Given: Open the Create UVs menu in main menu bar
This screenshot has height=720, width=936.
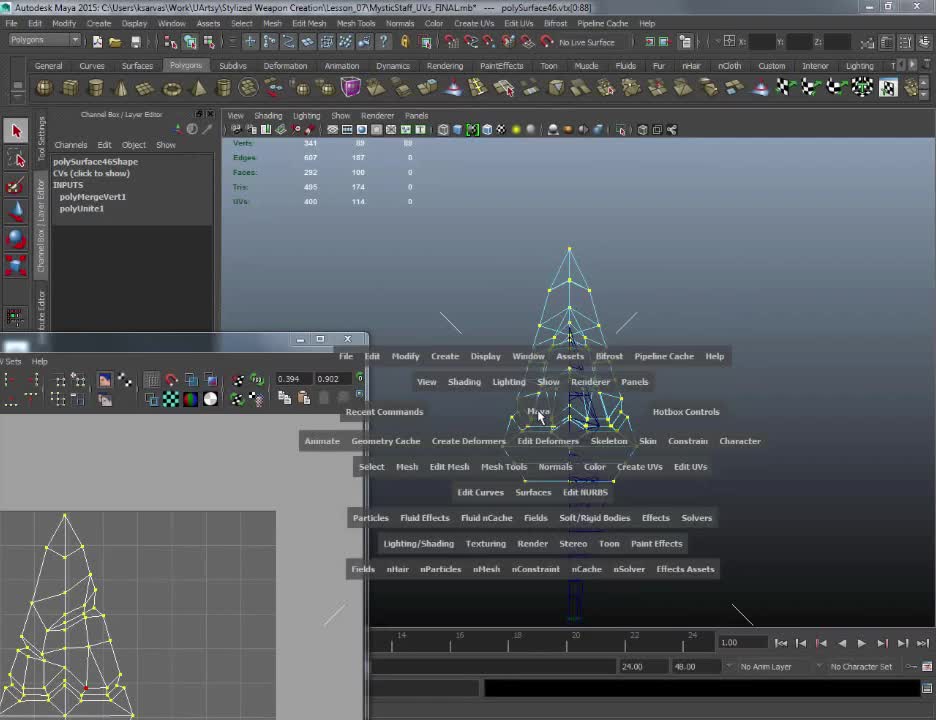Looking at the screenshot, I should click(x=474, y=23).
